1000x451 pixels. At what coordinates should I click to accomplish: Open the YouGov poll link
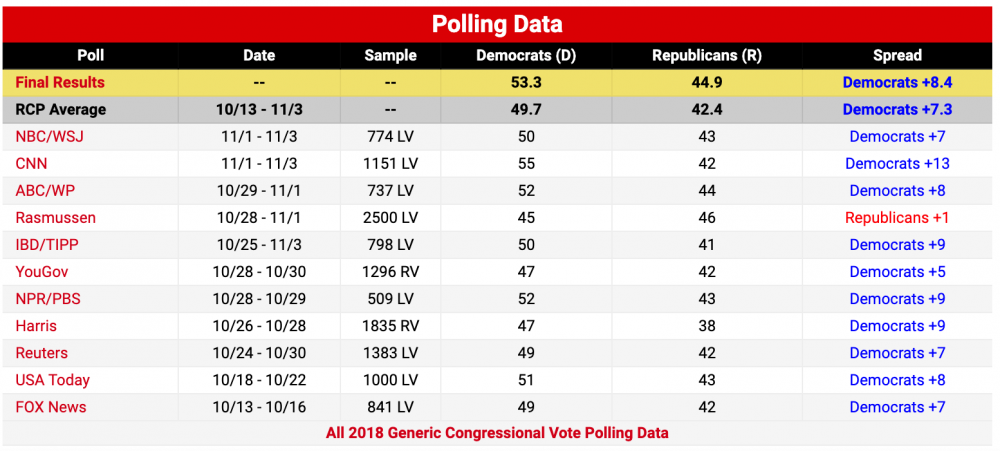[43, 271]
